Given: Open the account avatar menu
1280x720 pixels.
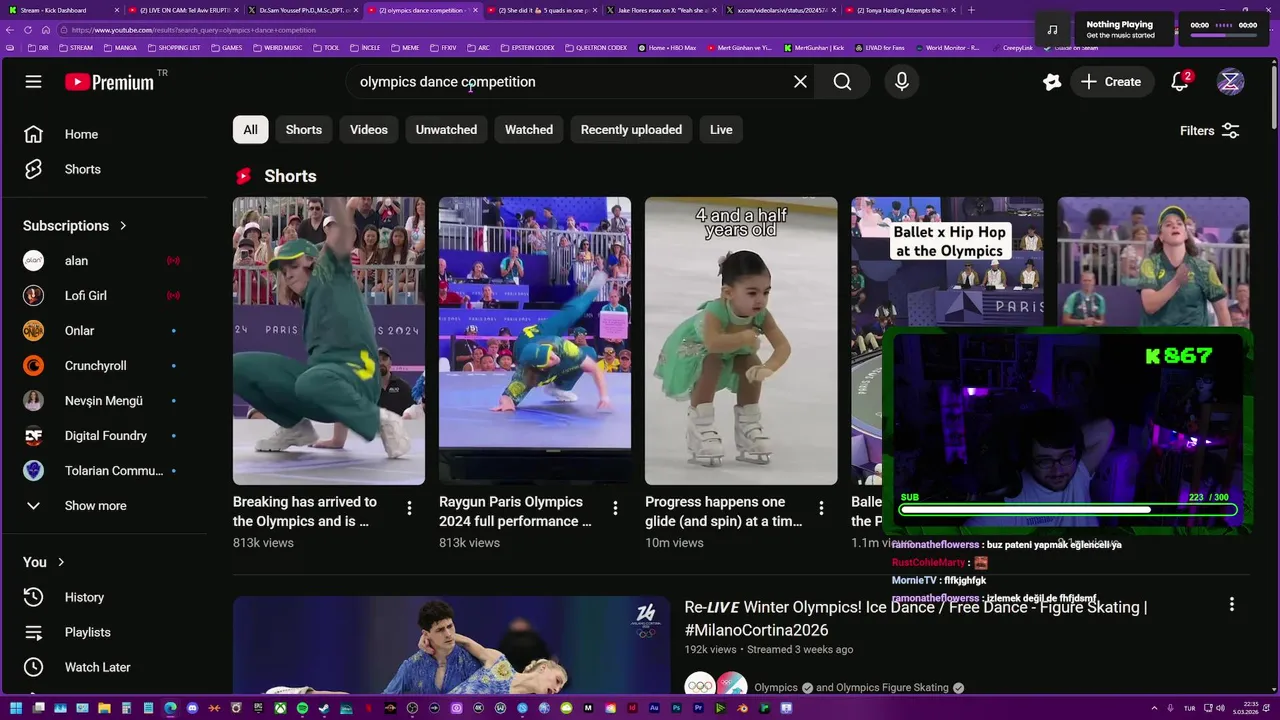Looking at the screenshot, I should point(1230,82).
